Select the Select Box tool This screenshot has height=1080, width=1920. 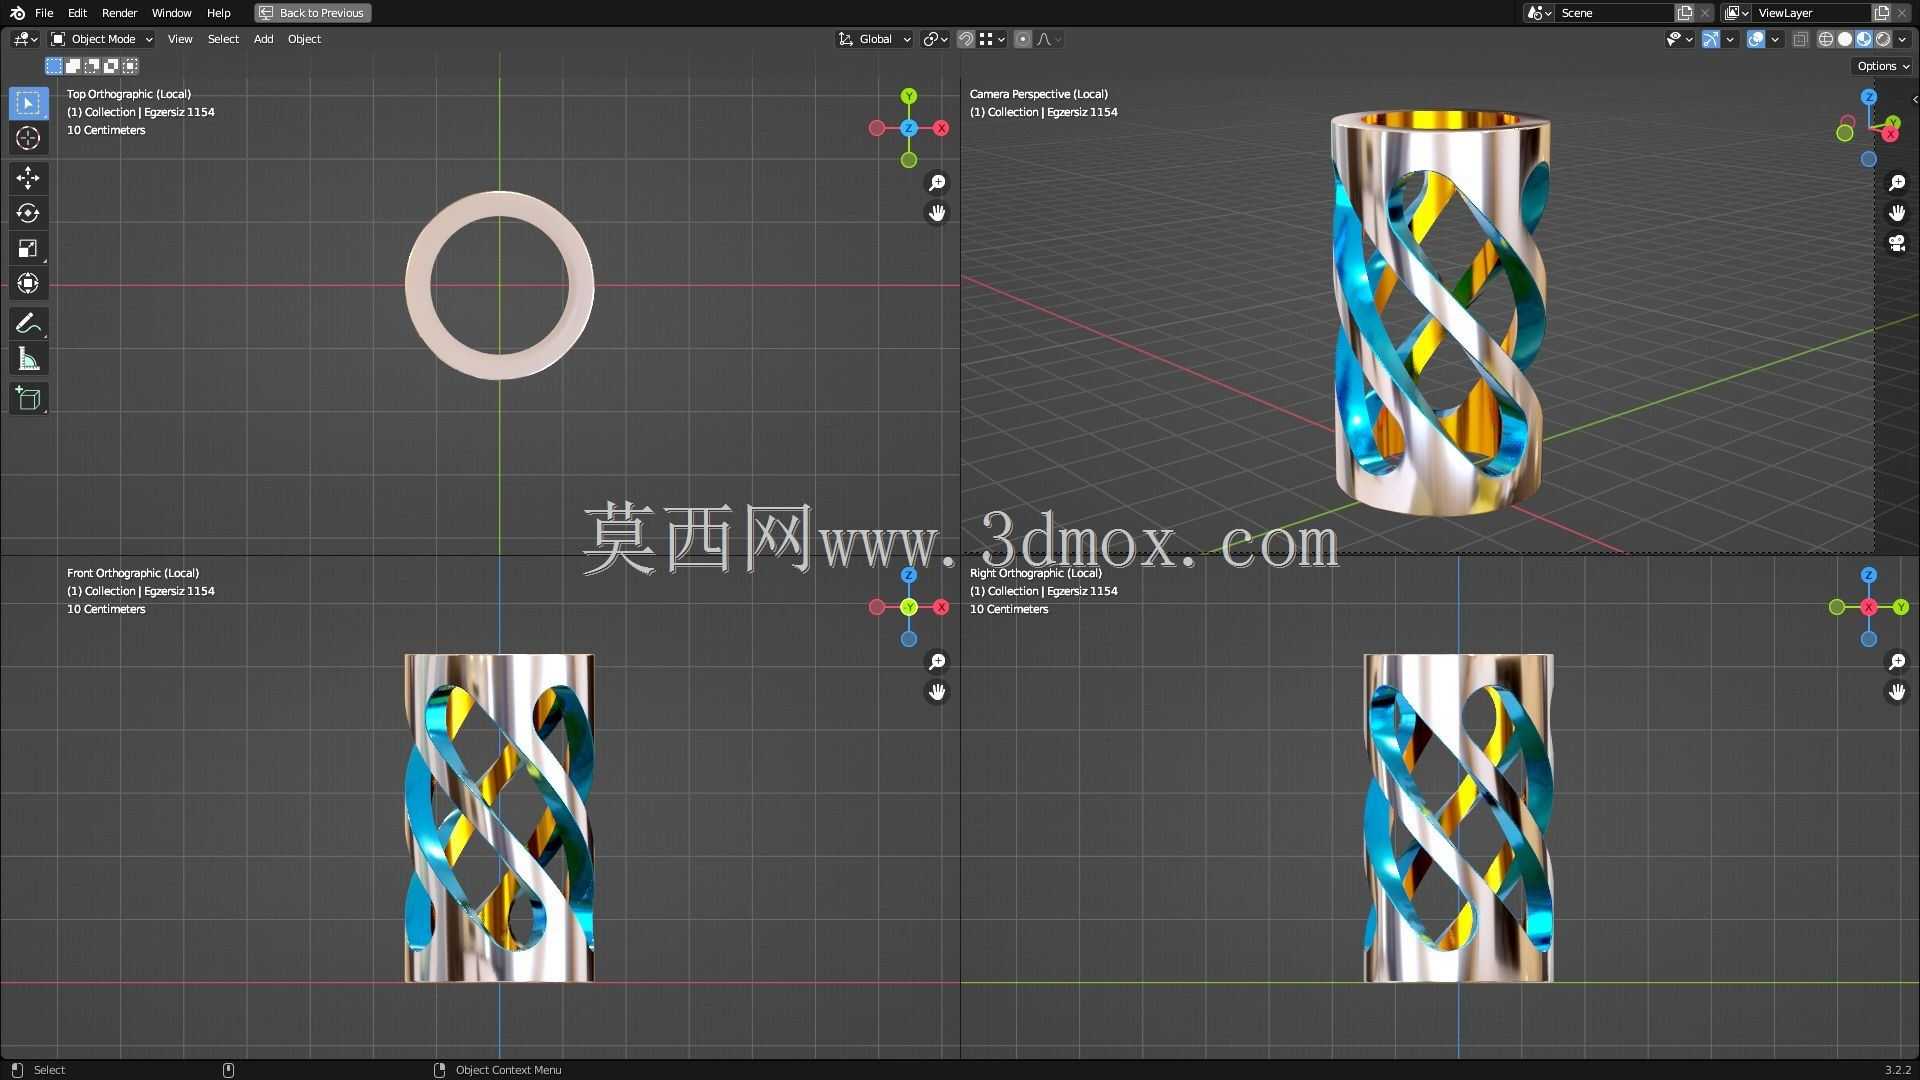(x=28, y=103)
